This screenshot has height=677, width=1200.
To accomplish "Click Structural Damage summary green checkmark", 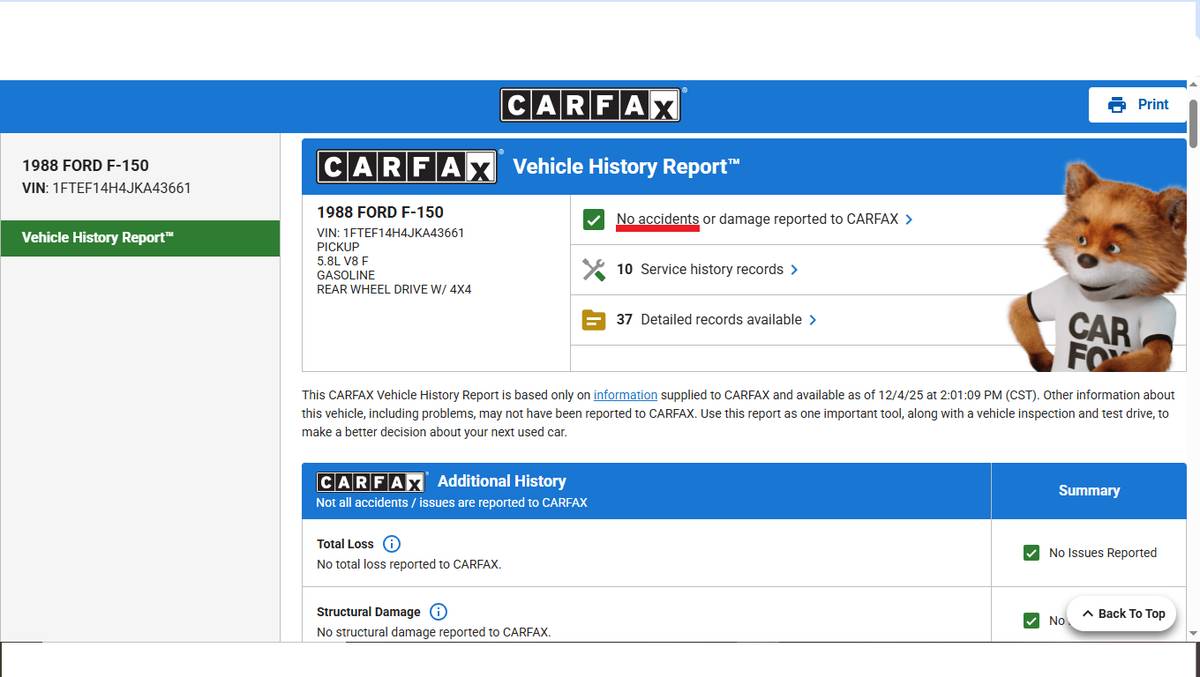I will tap(1031, 621).
